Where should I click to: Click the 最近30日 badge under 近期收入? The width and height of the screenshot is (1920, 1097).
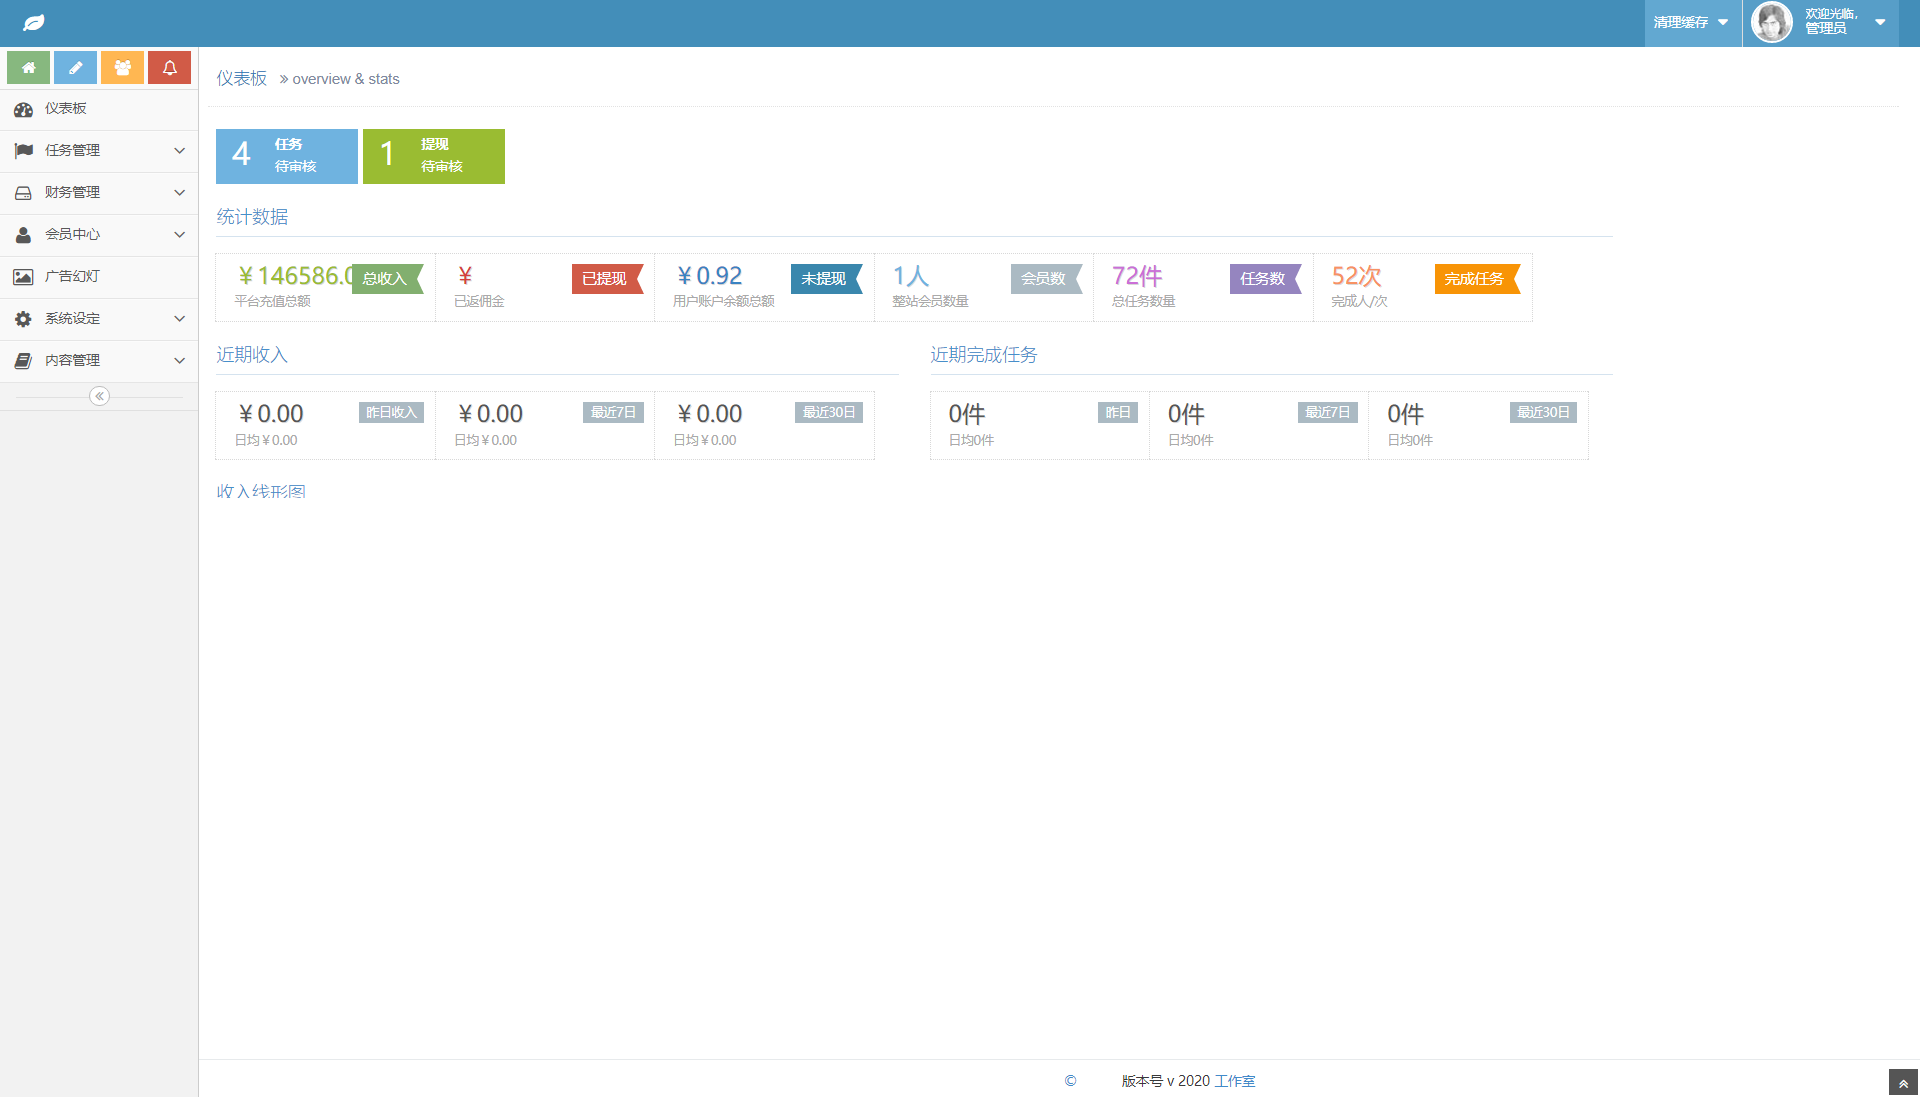point(829,412)
